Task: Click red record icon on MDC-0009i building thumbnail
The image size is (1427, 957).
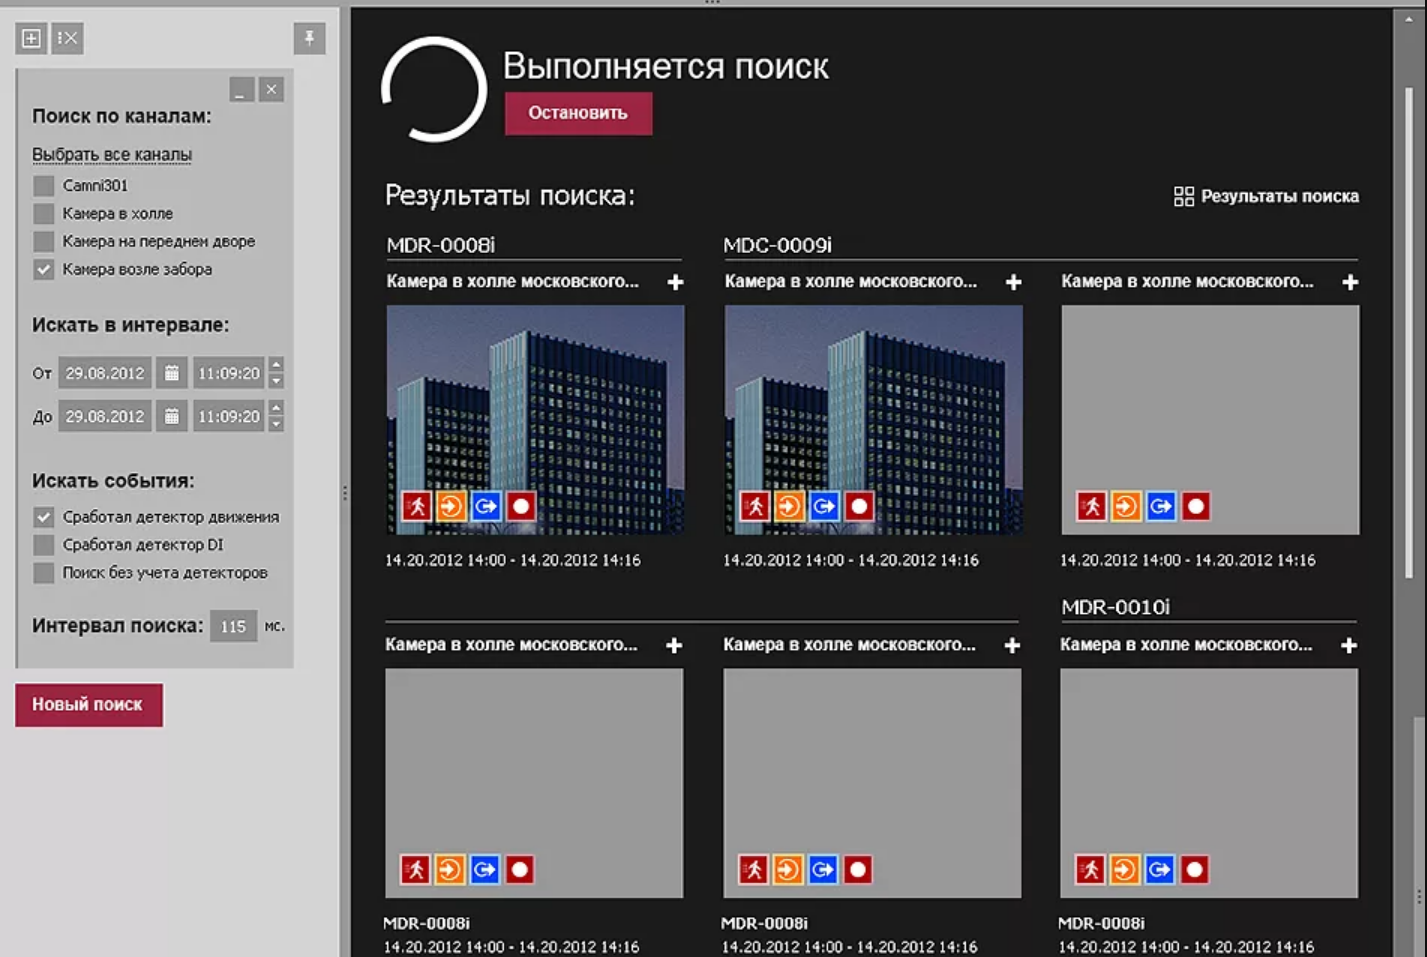Action: (859, 506)
